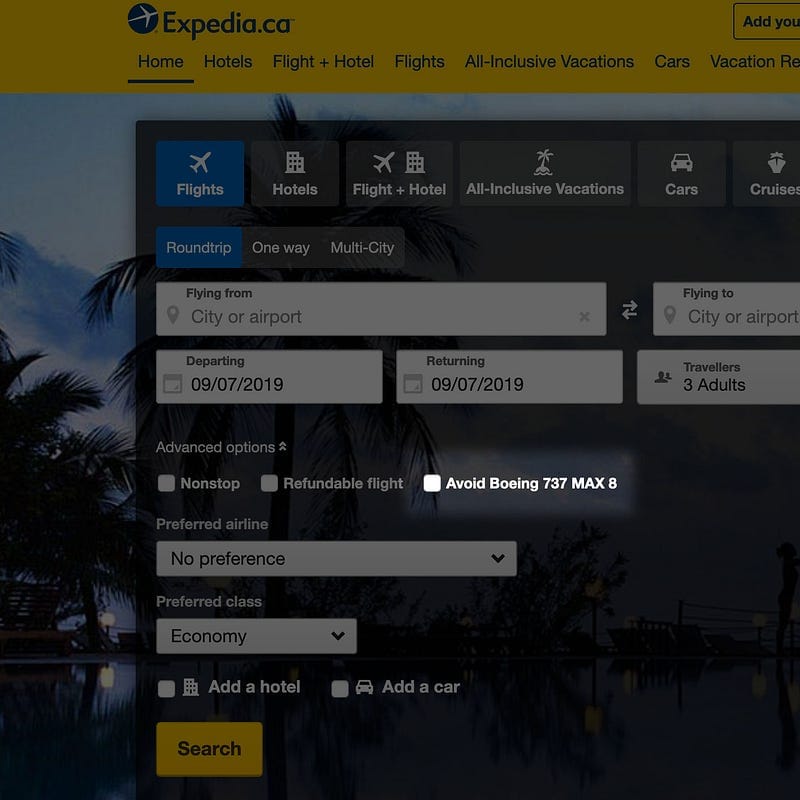Viewport: 800px width, 800px height.
Task: Expand the Preferred class Economy dropdown
Action: click(256, 636)
